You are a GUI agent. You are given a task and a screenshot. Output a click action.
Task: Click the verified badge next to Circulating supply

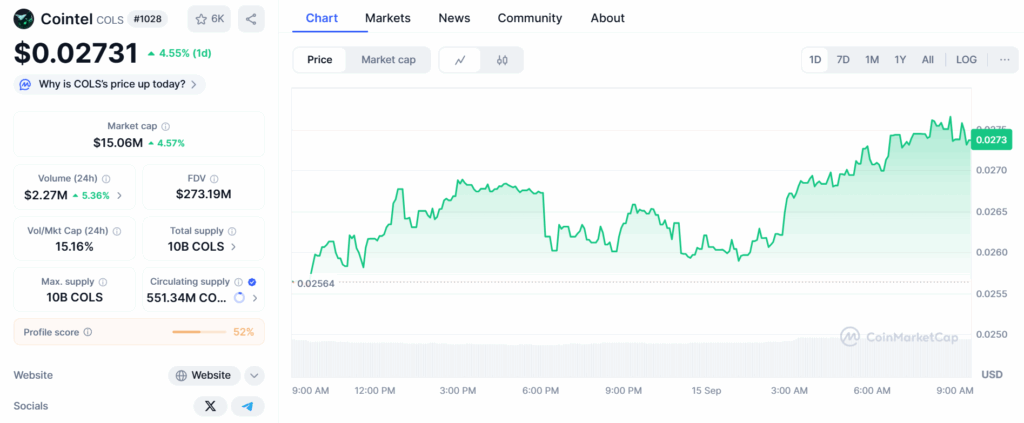(x=252, y=282)
